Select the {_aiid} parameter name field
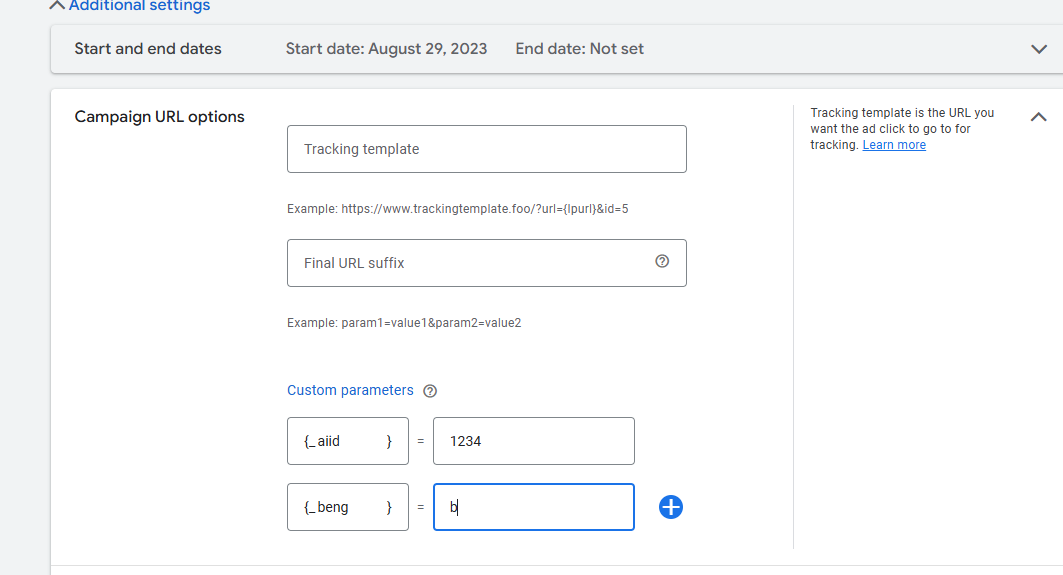This screenshot has height=575, width=1063. point(347,441)
